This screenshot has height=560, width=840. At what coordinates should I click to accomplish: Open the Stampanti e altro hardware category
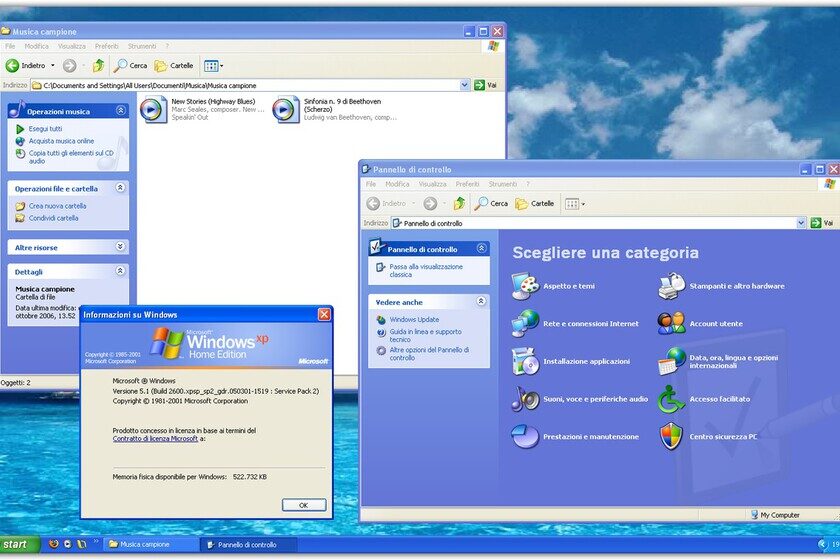tap(721, 286)
